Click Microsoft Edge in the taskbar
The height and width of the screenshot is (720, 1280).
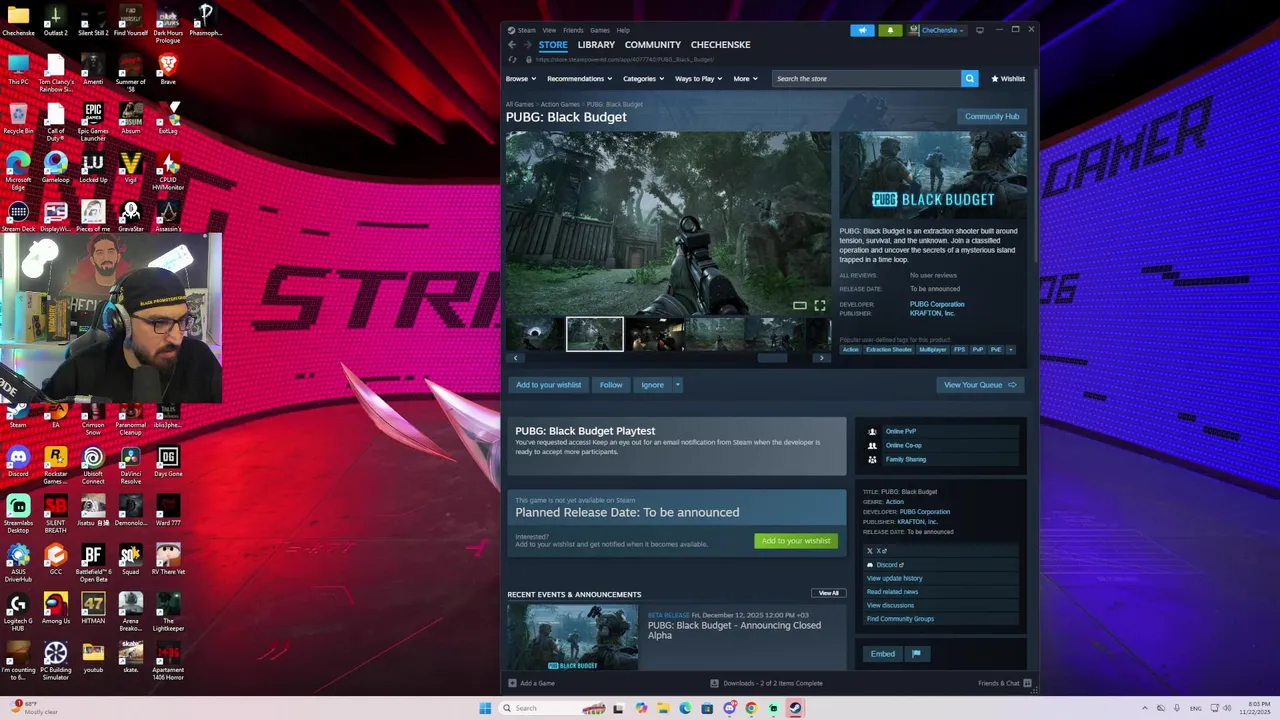point(685,708)
